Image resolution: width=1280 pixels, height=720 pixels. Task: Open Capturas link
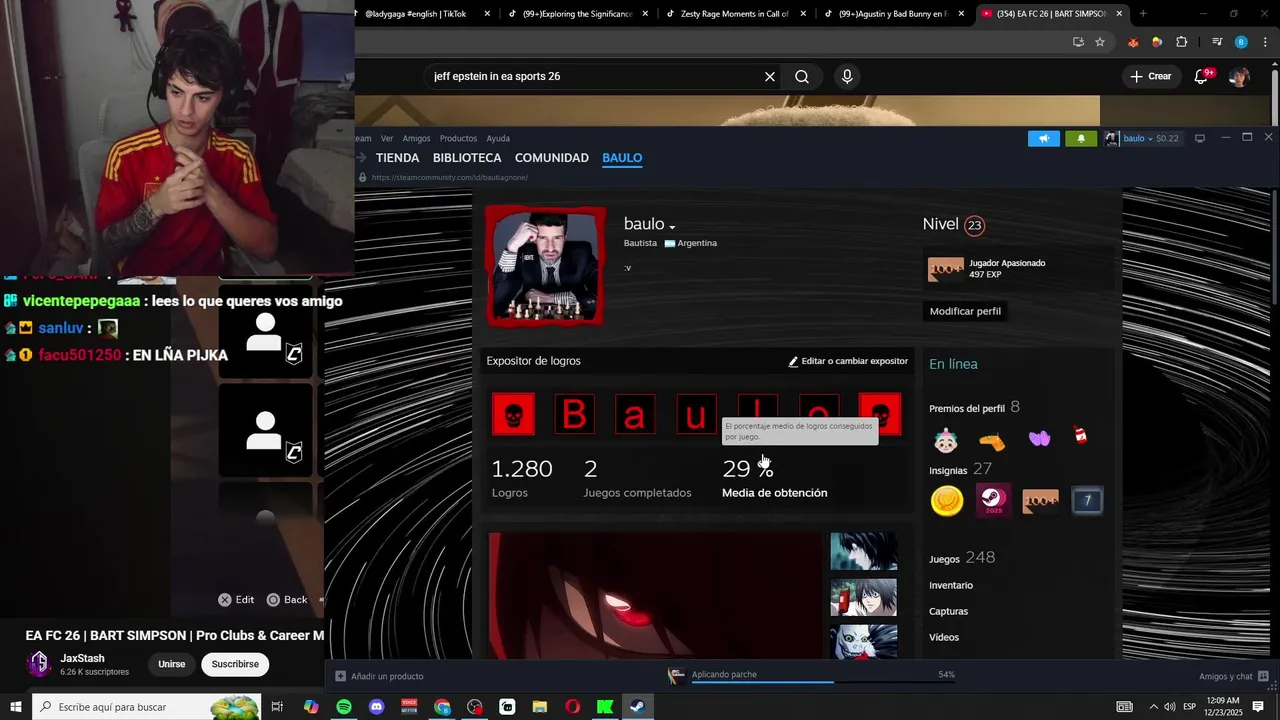pyautogui.click(x=948, y=611)
